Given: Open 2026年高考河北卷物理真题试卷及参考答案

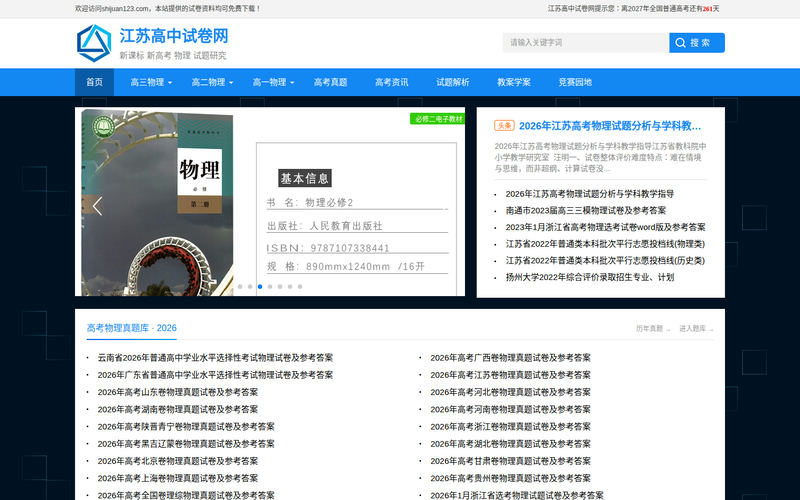Looking at the screenshot, I should pyautogui.click(x=510, y=392).
